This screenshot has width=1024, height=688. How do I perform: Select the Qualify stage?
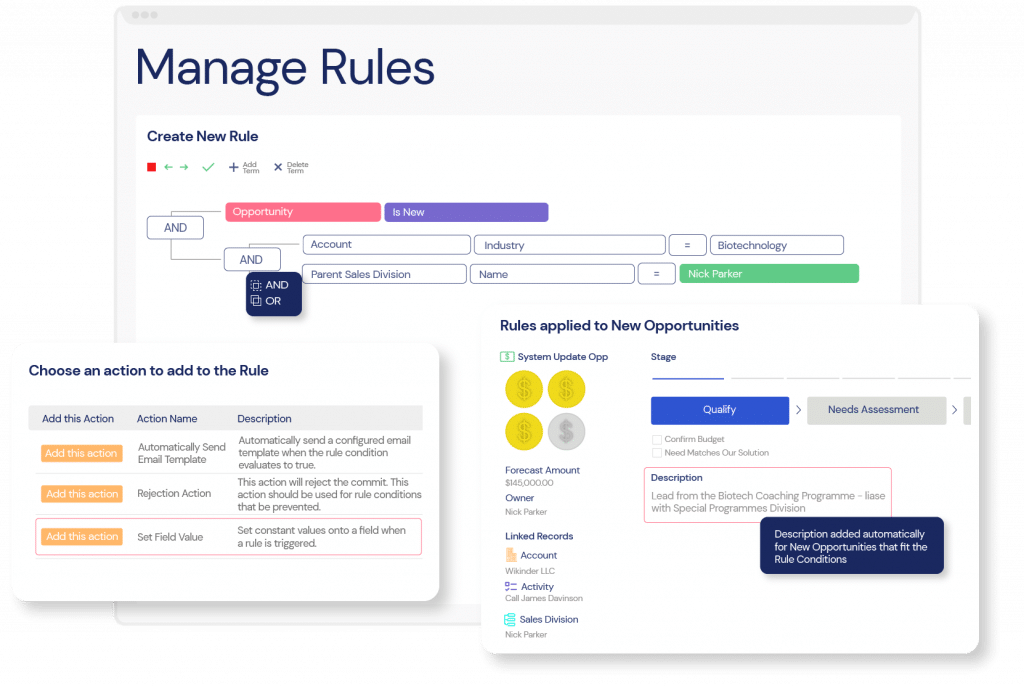[x=720, y=410]
